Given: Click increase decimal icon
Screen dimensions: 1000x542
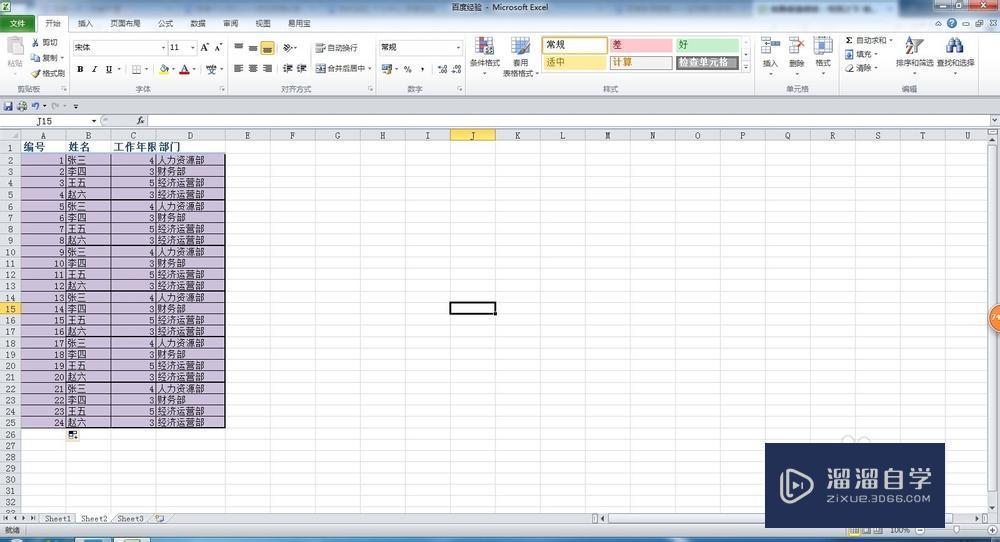Looking at the screenshot, I should coord(443,69).
